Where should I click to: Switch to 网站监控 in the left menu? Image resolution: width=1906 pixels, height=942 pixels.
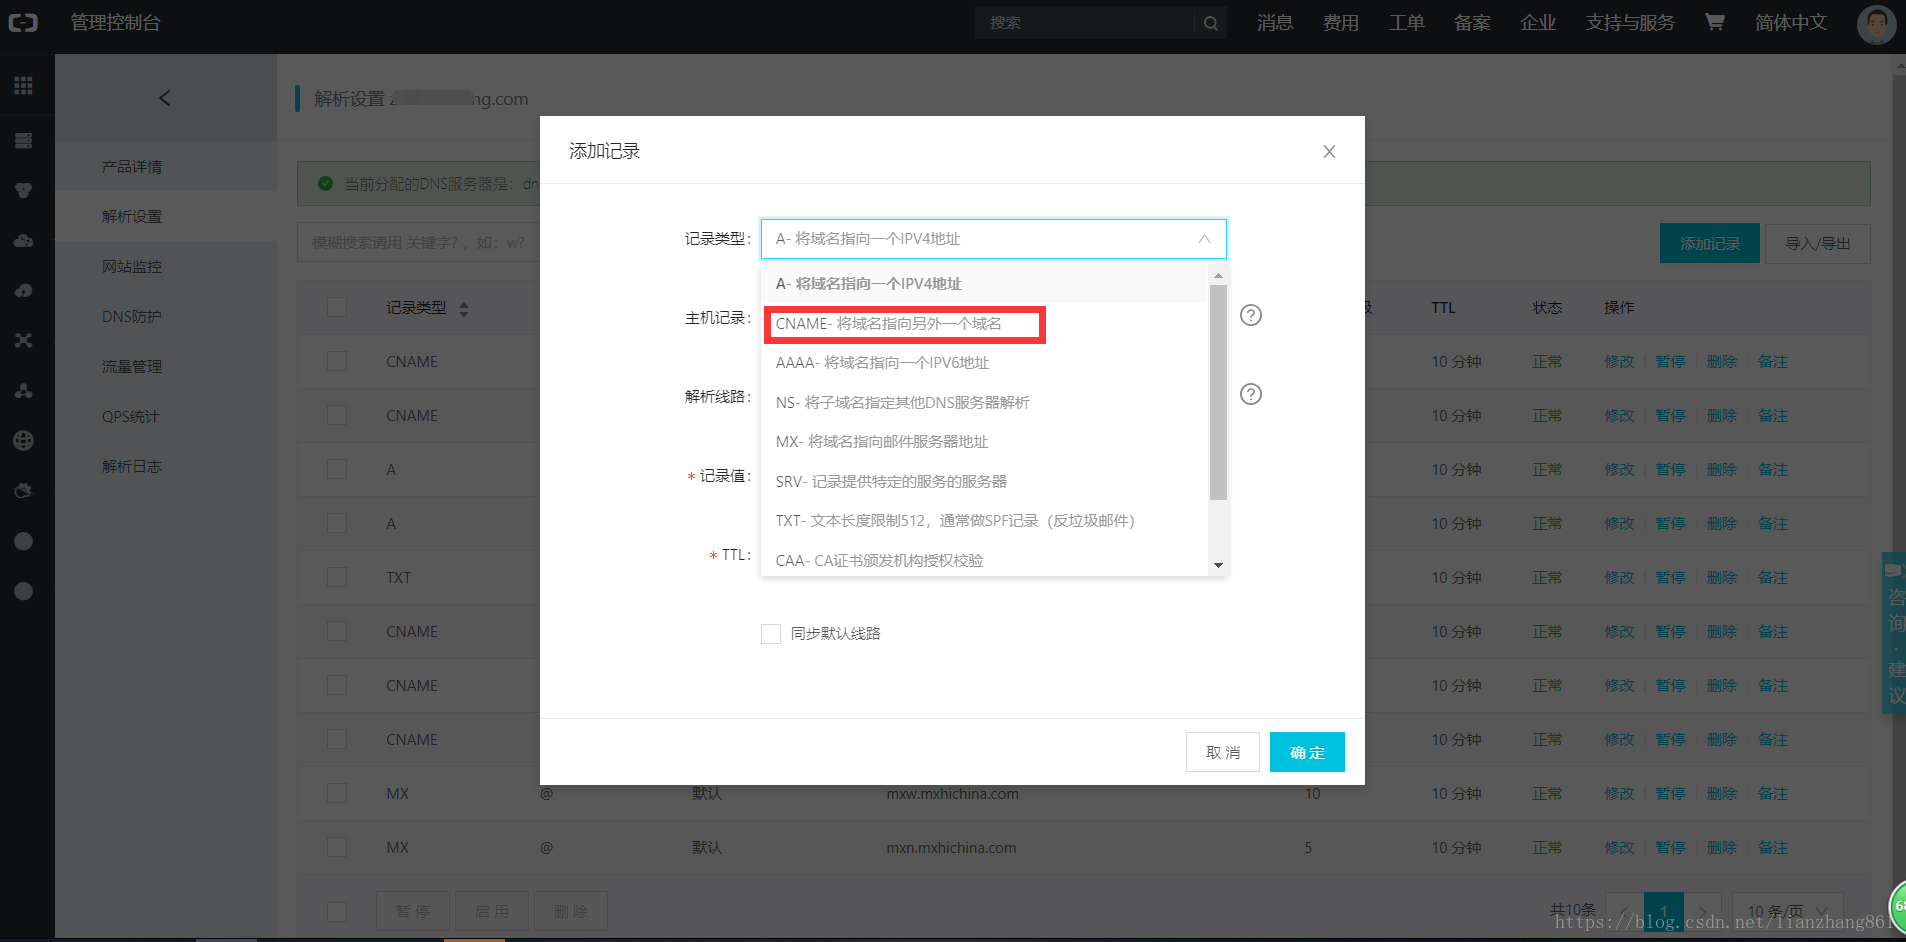(x=131, y=266)
